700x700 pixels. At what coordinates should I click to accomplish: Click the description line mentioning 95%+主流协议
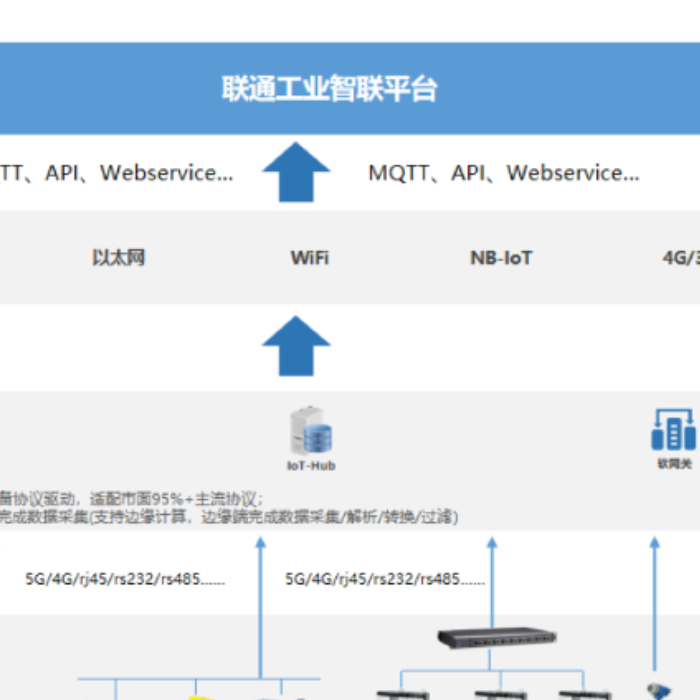point(132,498)
